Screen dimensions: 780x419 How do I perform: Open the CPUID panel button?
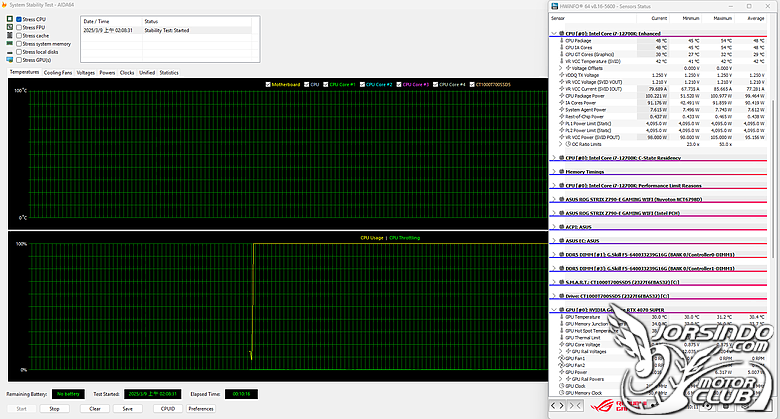coord(168,409)
